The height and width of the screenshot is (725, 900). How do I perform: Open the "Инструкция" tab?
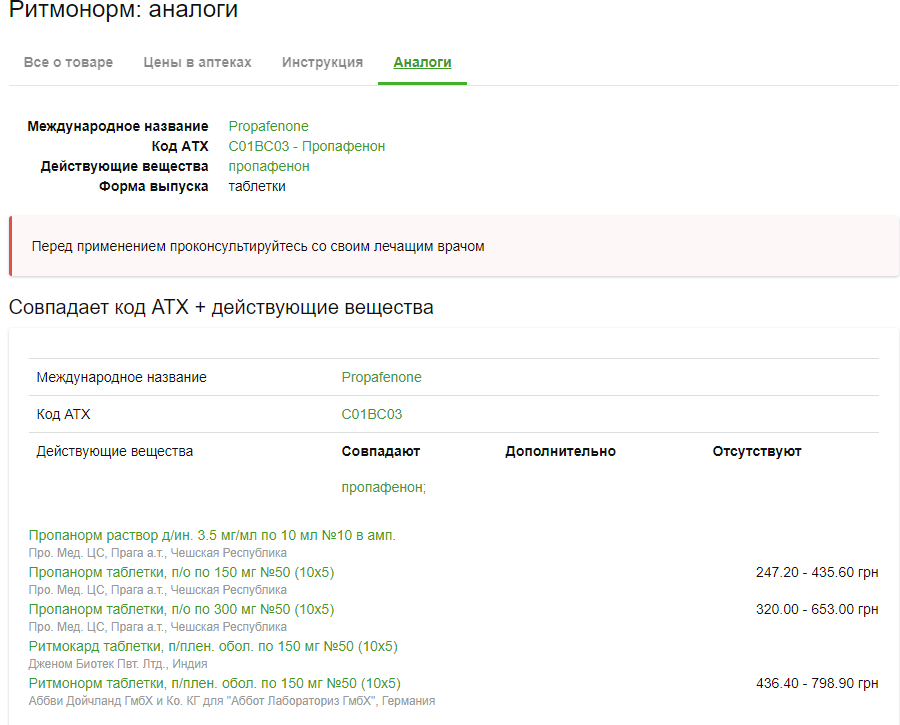[x=323, y=62]
